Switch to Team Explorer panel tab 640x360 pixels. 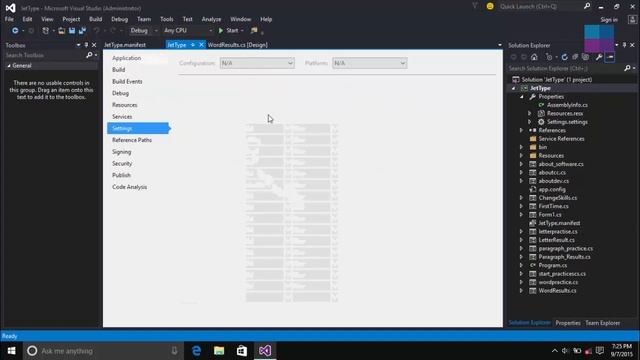tap(602, 323)
